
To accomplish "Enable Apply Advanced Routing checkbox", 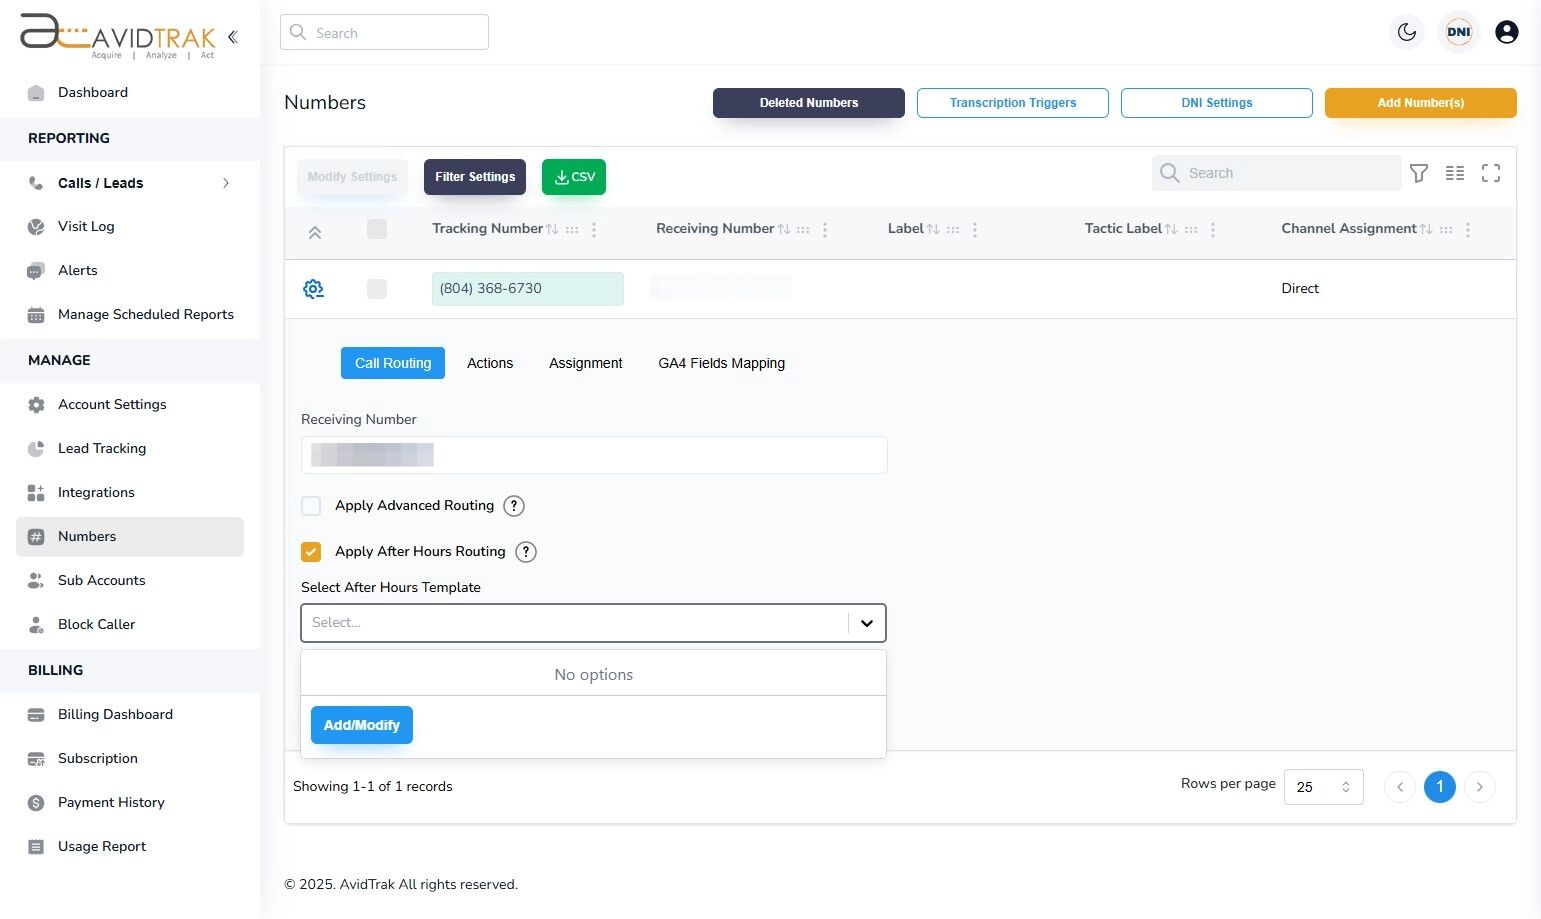I will coord(311,506).
